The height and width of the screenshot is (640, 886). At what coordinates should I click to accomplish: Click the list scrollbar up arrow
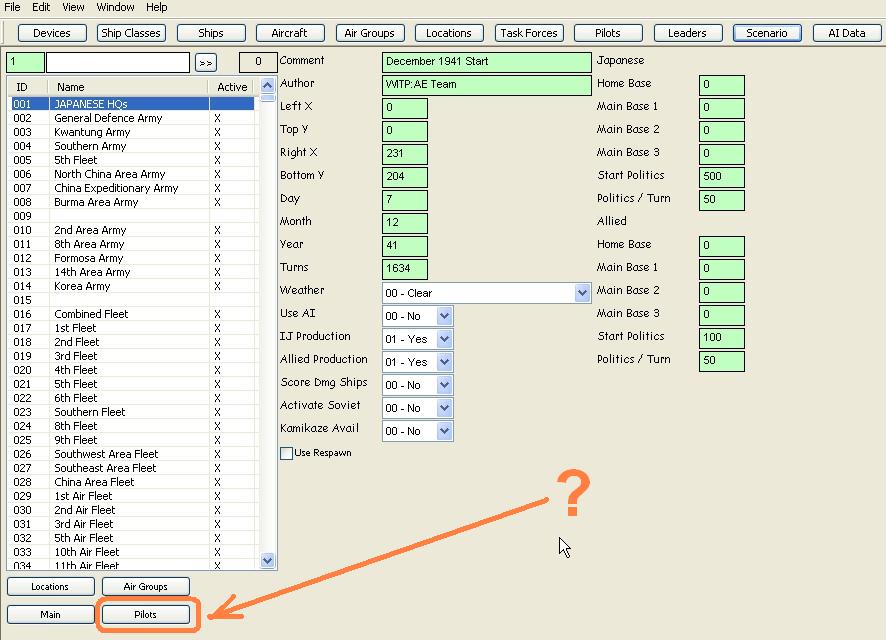(x=267, y=86)
